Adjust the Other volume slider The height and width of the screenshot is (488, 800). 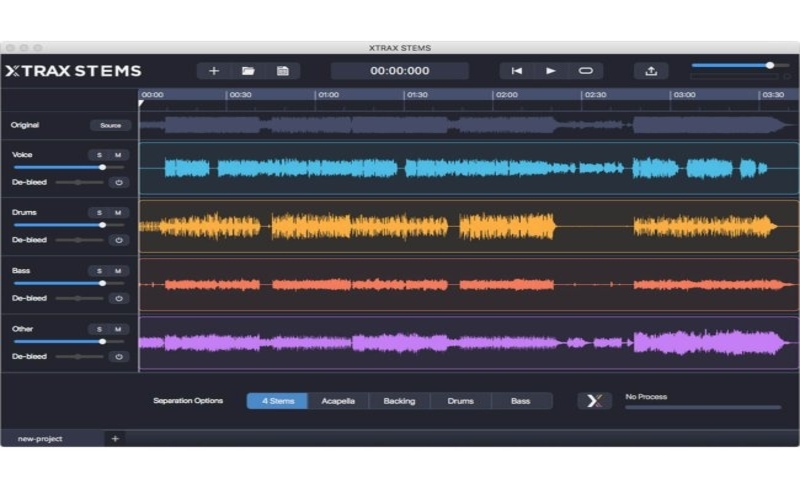[69, 341]
